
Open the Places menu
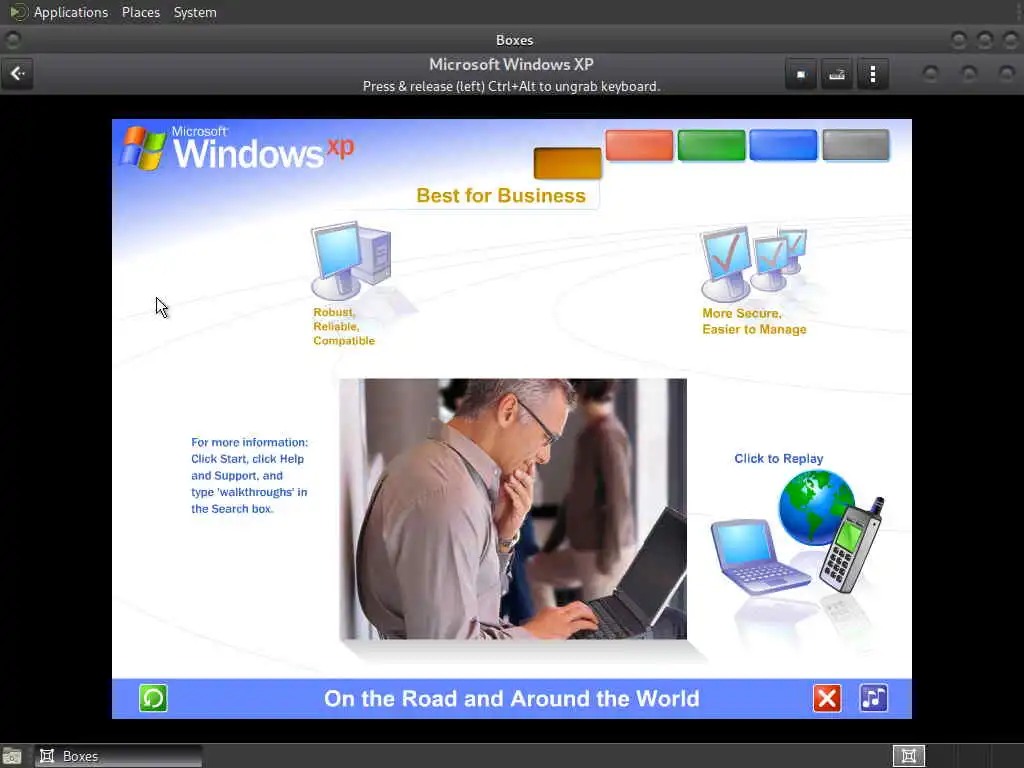point(140,12)
